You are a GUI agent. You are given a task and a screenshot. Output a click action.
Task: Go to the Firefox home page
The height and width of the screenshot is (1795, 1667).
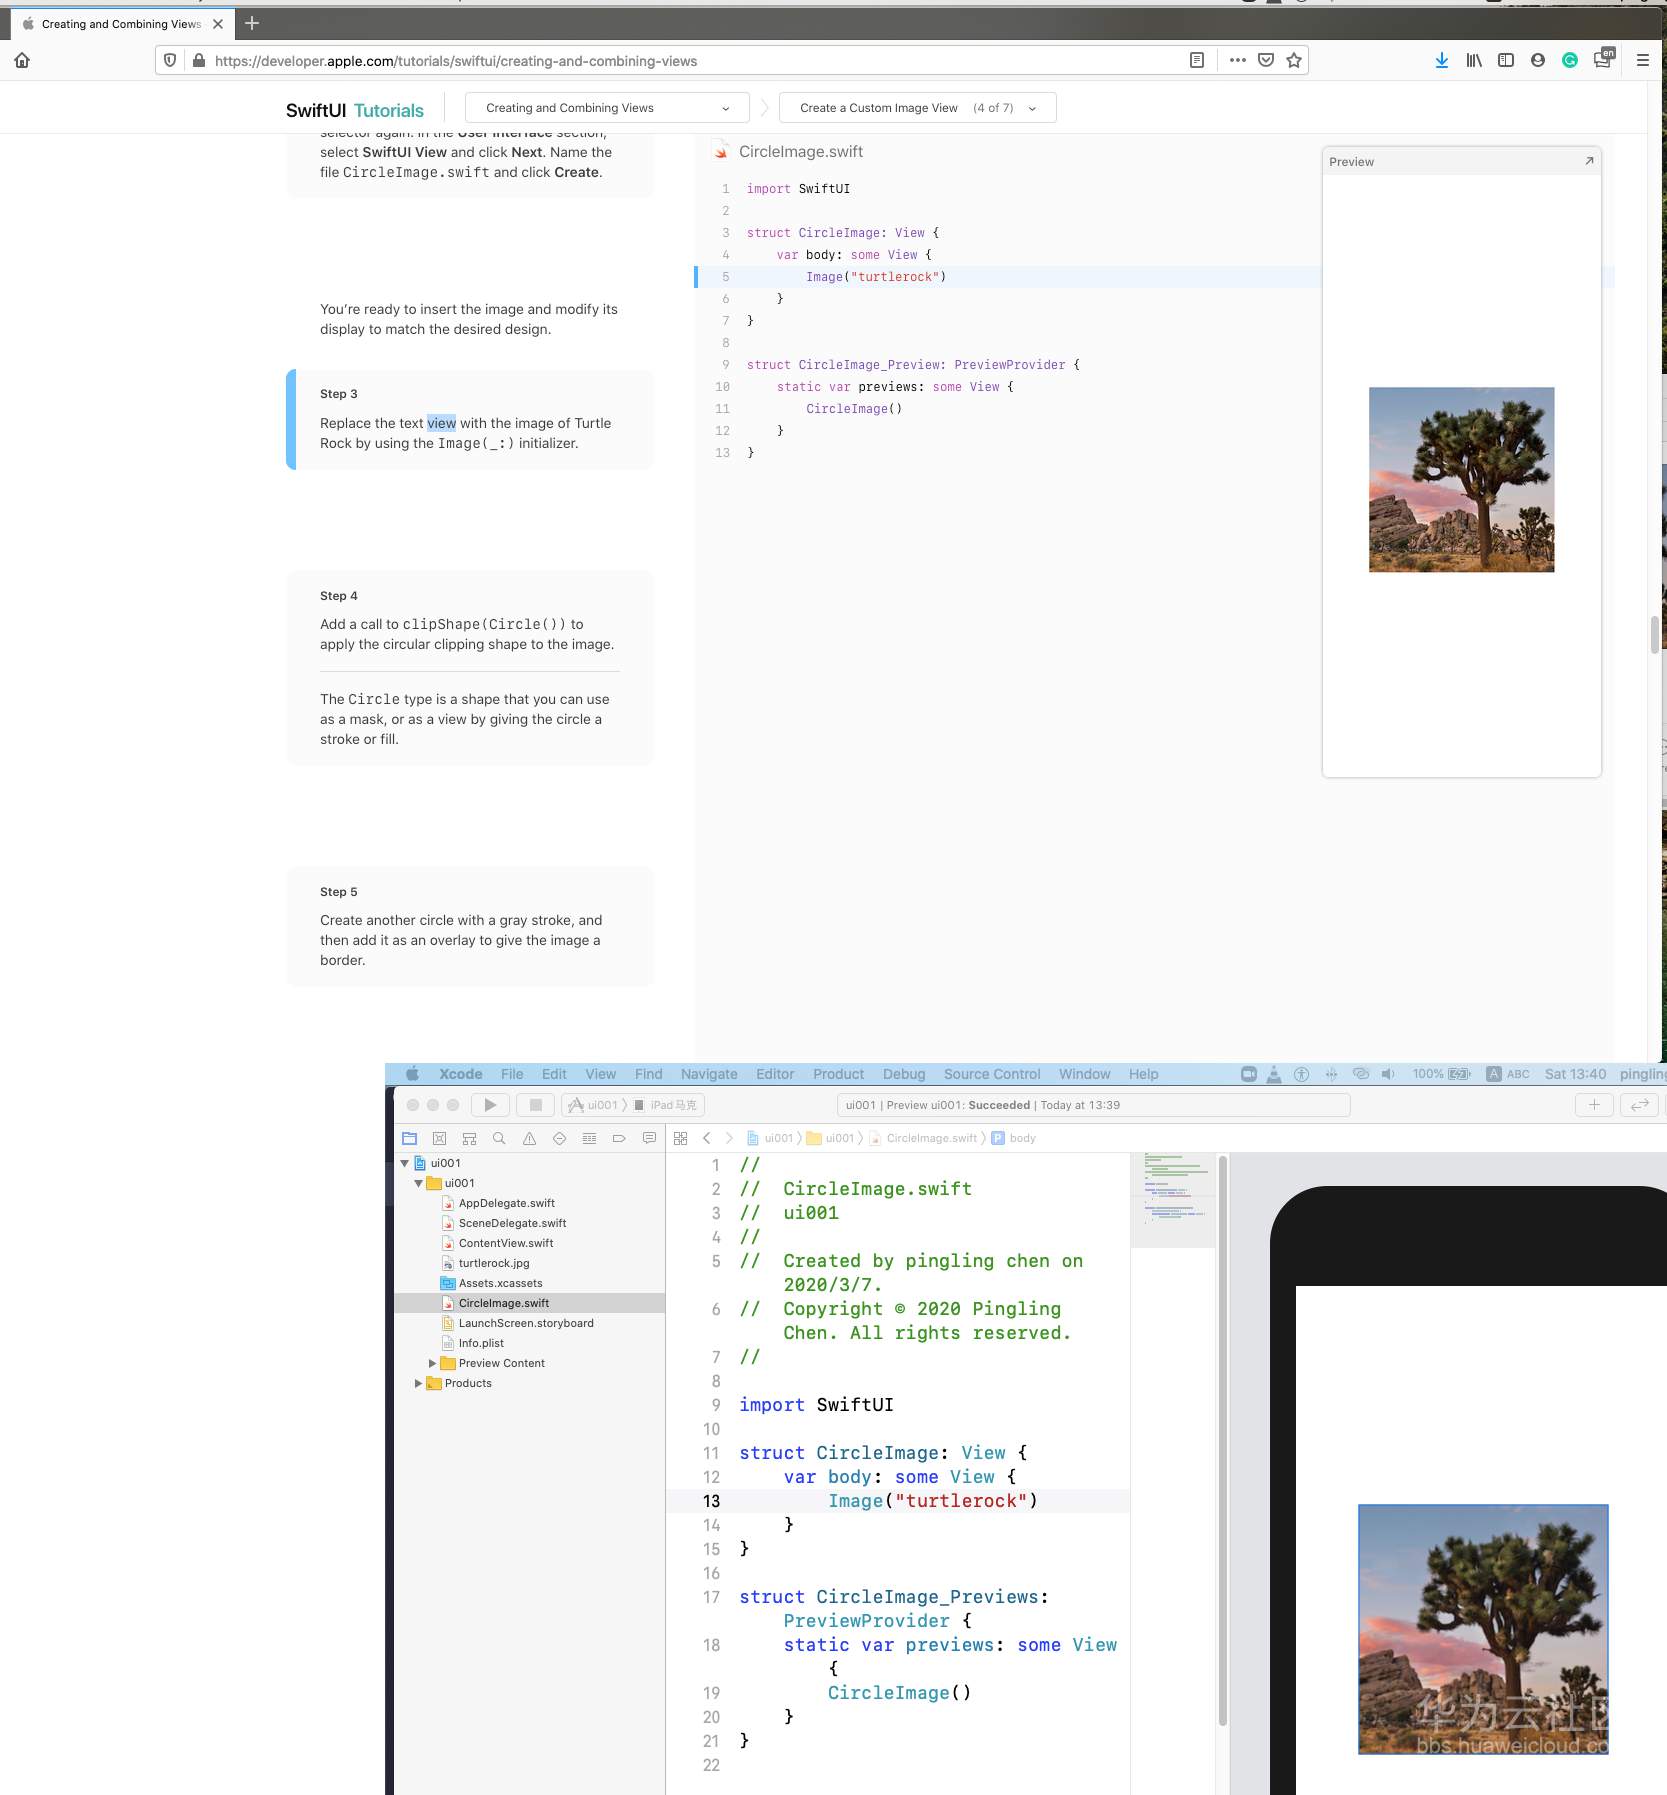click(22, 60)
